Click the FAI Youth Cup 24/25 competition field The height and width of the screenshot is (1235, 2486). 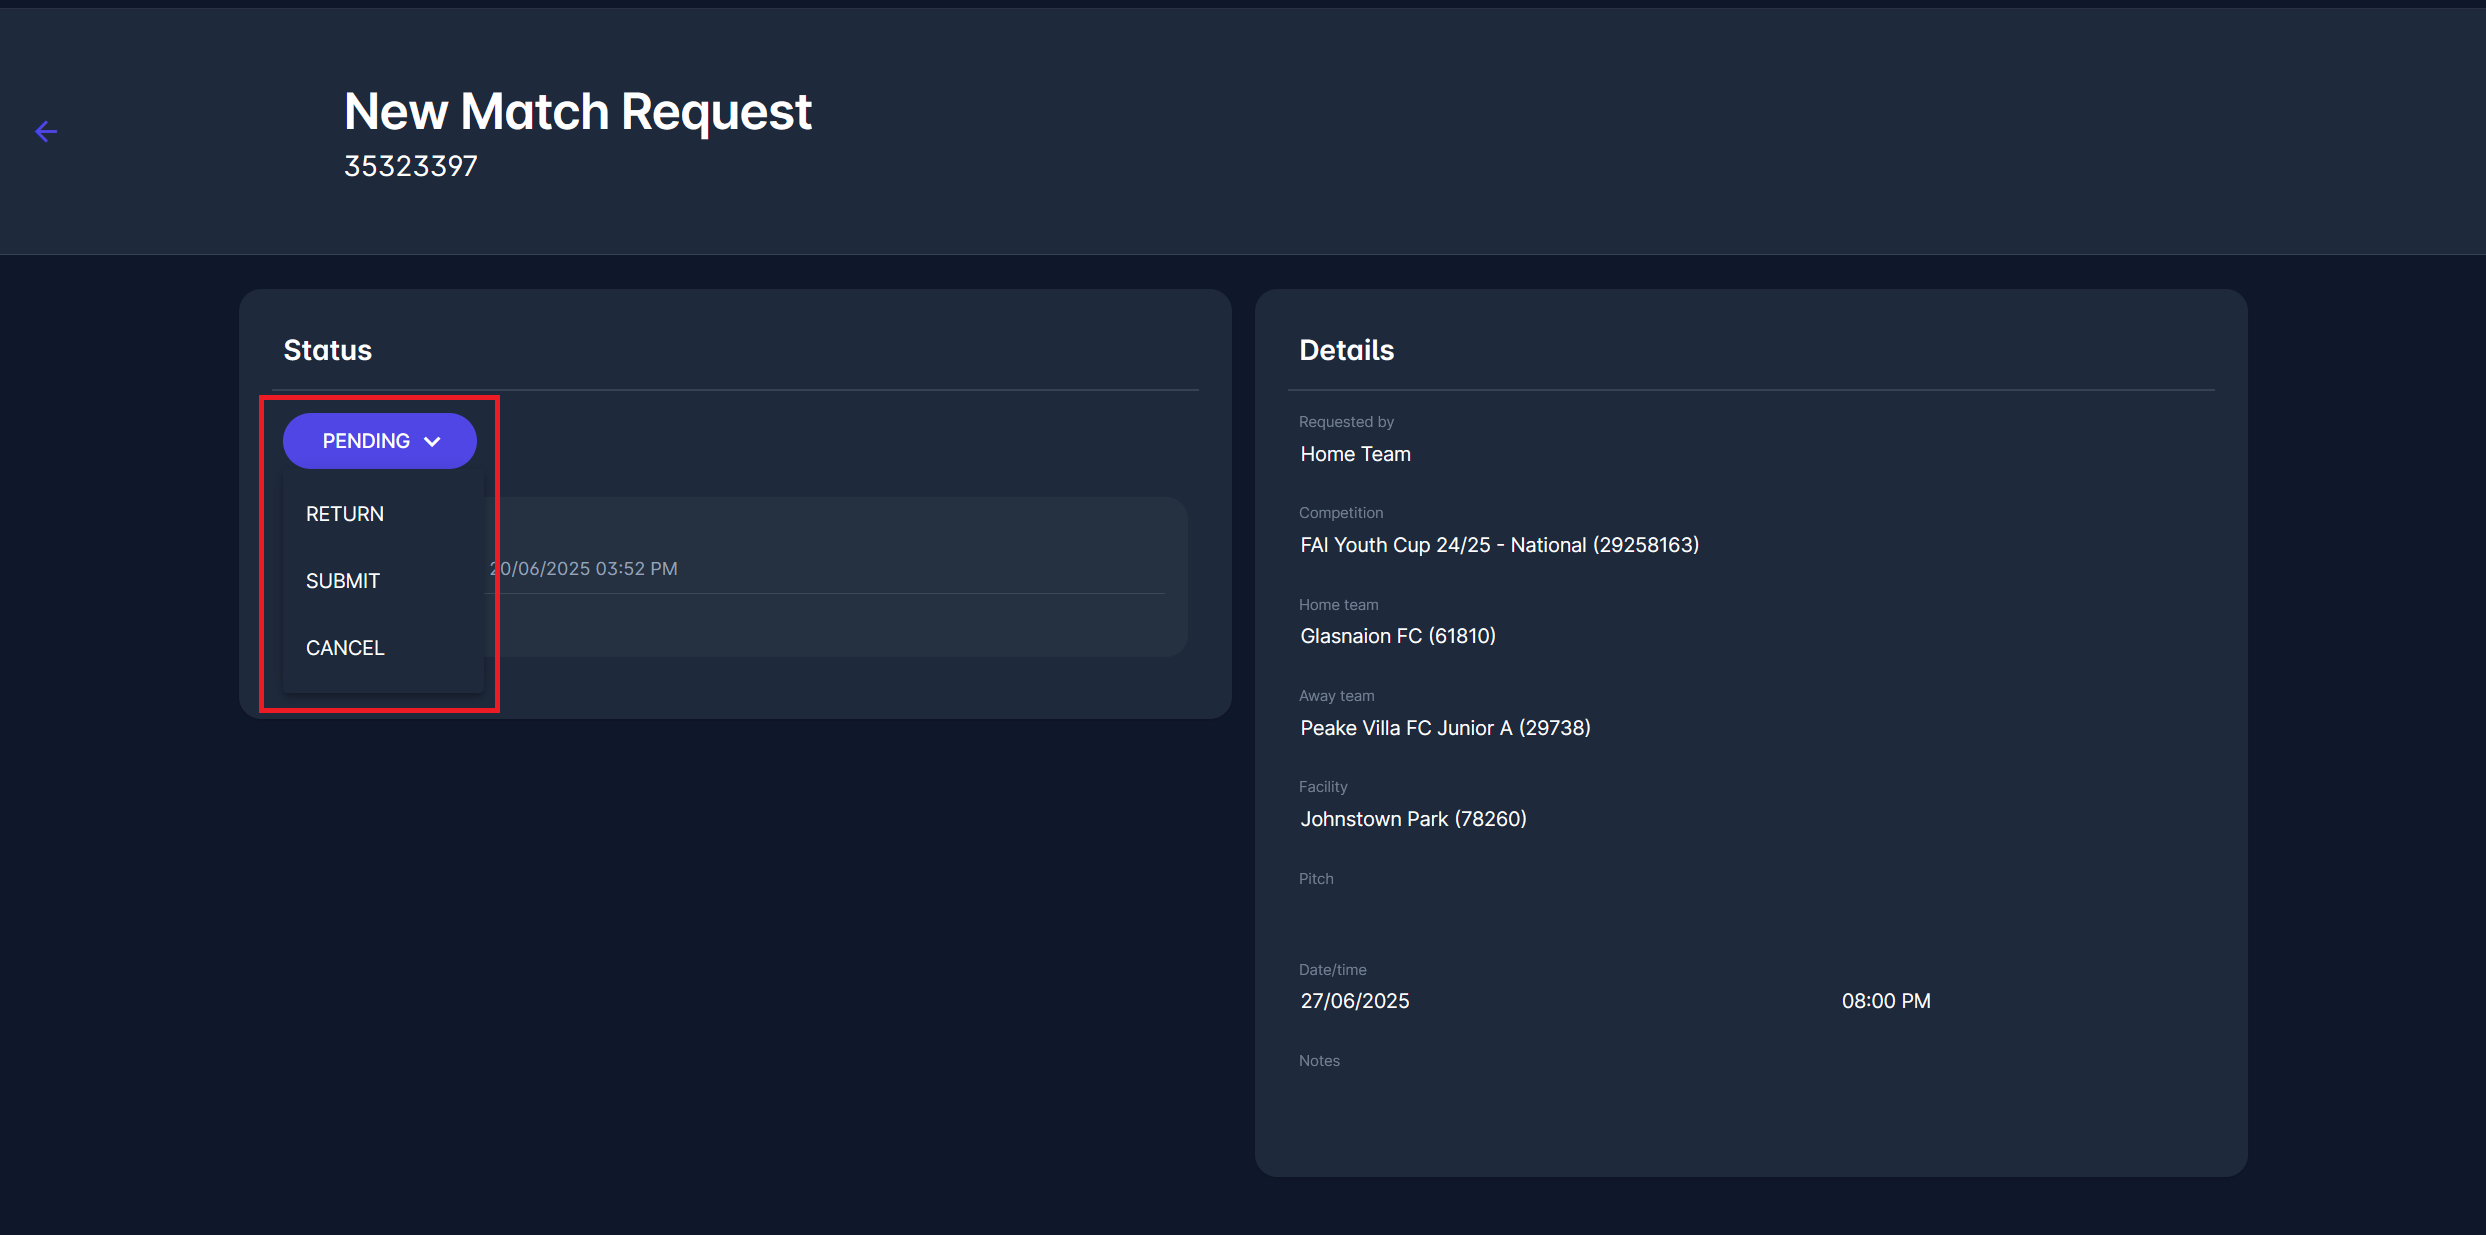click(1499, 545)
